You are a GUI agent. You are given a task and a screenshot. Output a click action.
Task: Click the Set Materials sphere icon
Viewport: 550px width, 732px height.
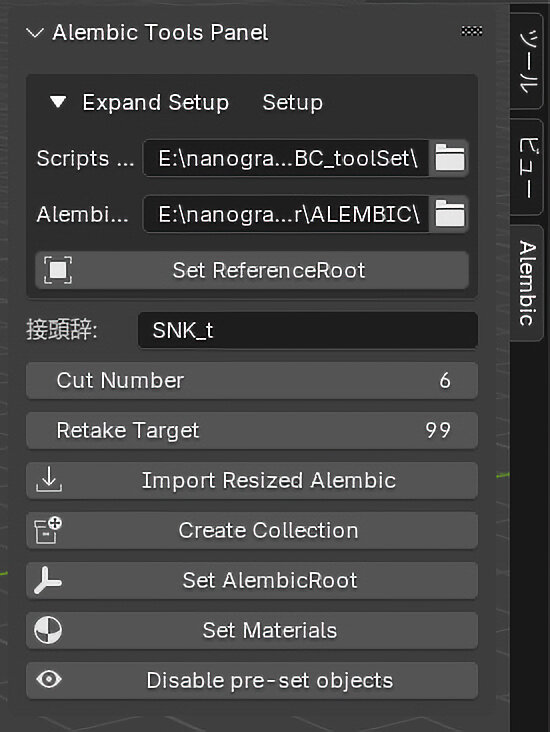48,630
